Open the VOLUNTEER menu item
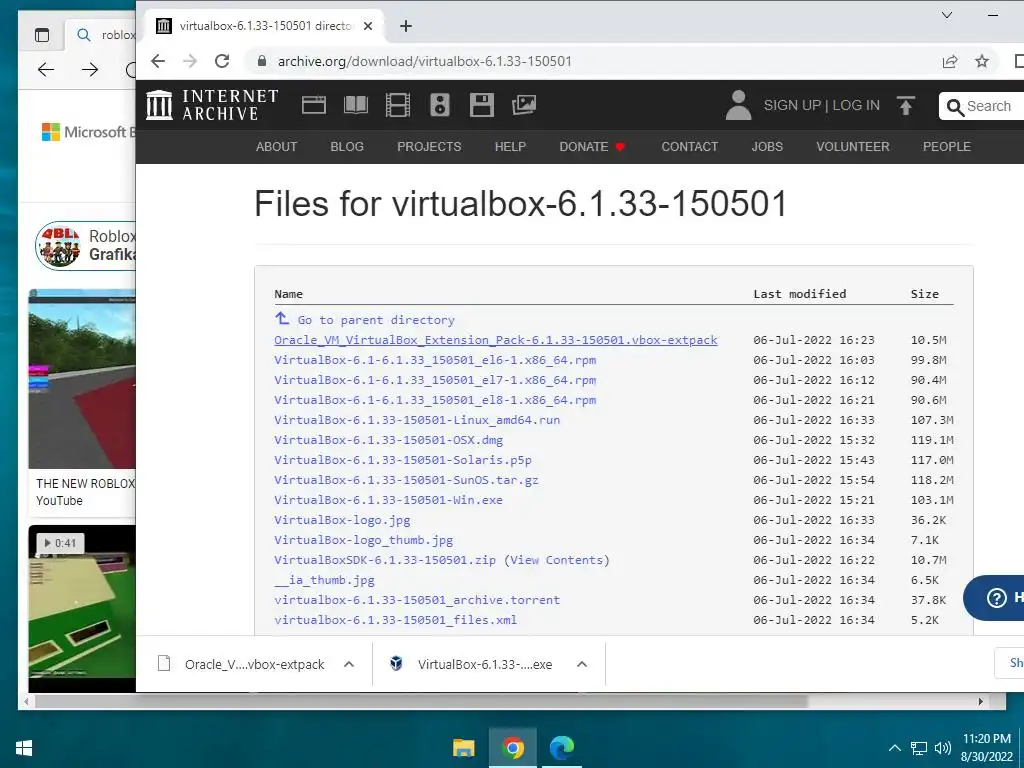The image size is (1024, 768). pyautogui.click(x=852, y=146)
